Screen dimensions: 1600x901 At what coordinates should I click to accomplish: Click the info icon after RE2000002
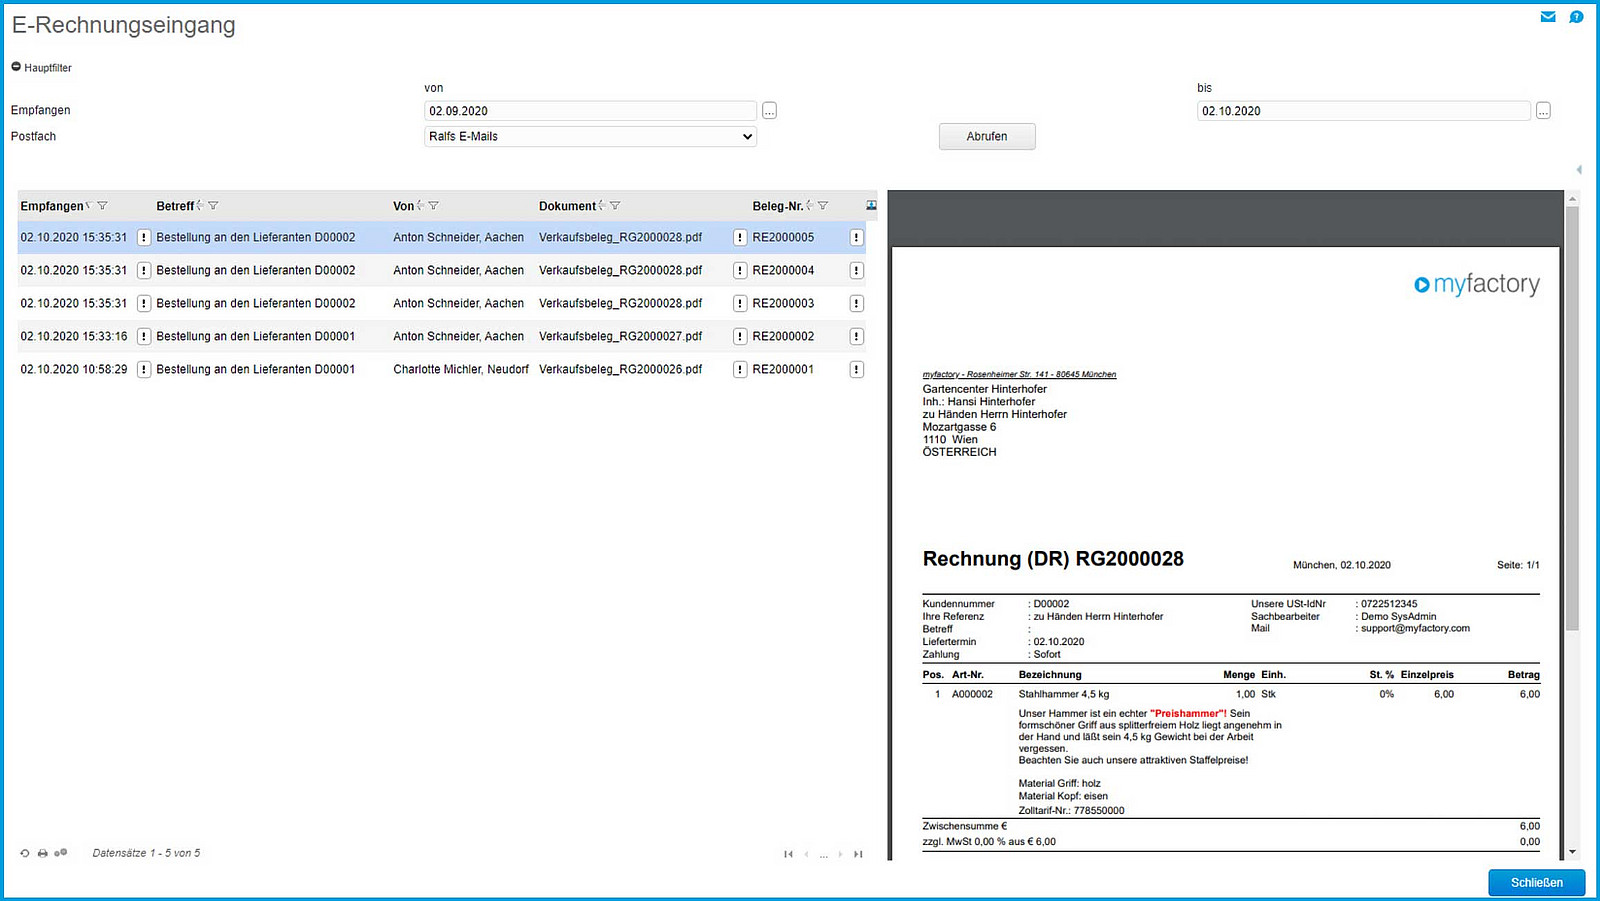pyautogui.click(x=857, y=337)
